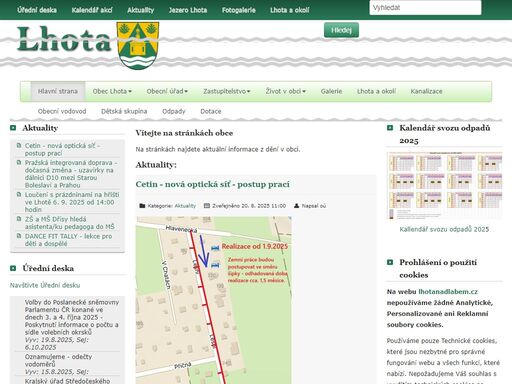Screen dimensions: 512x384
Task: Open Galerie in the main menu
Action: (x=331, y=91)
